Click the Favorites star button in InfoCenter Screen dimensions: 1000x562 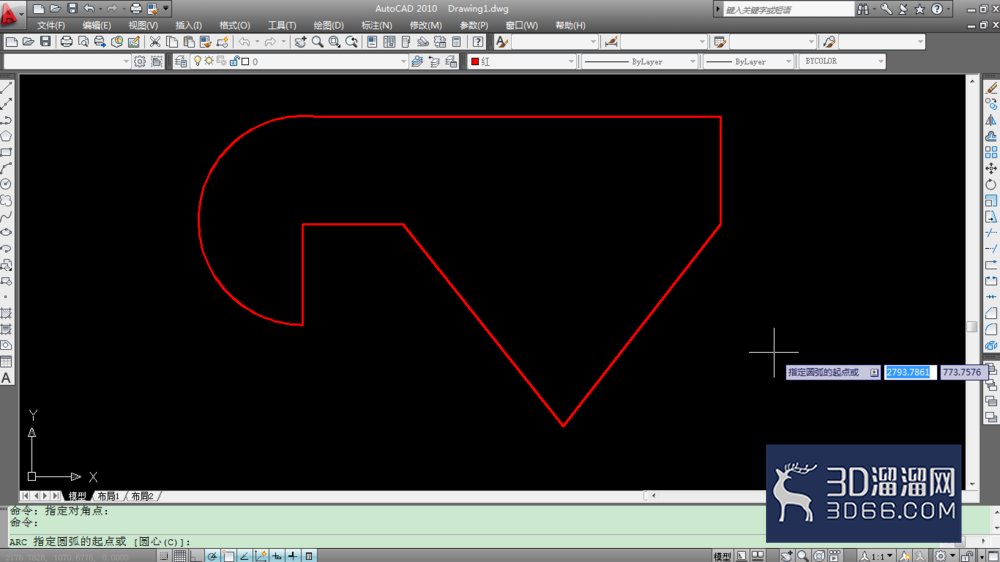pyautogui.click(x=919, y=9)
